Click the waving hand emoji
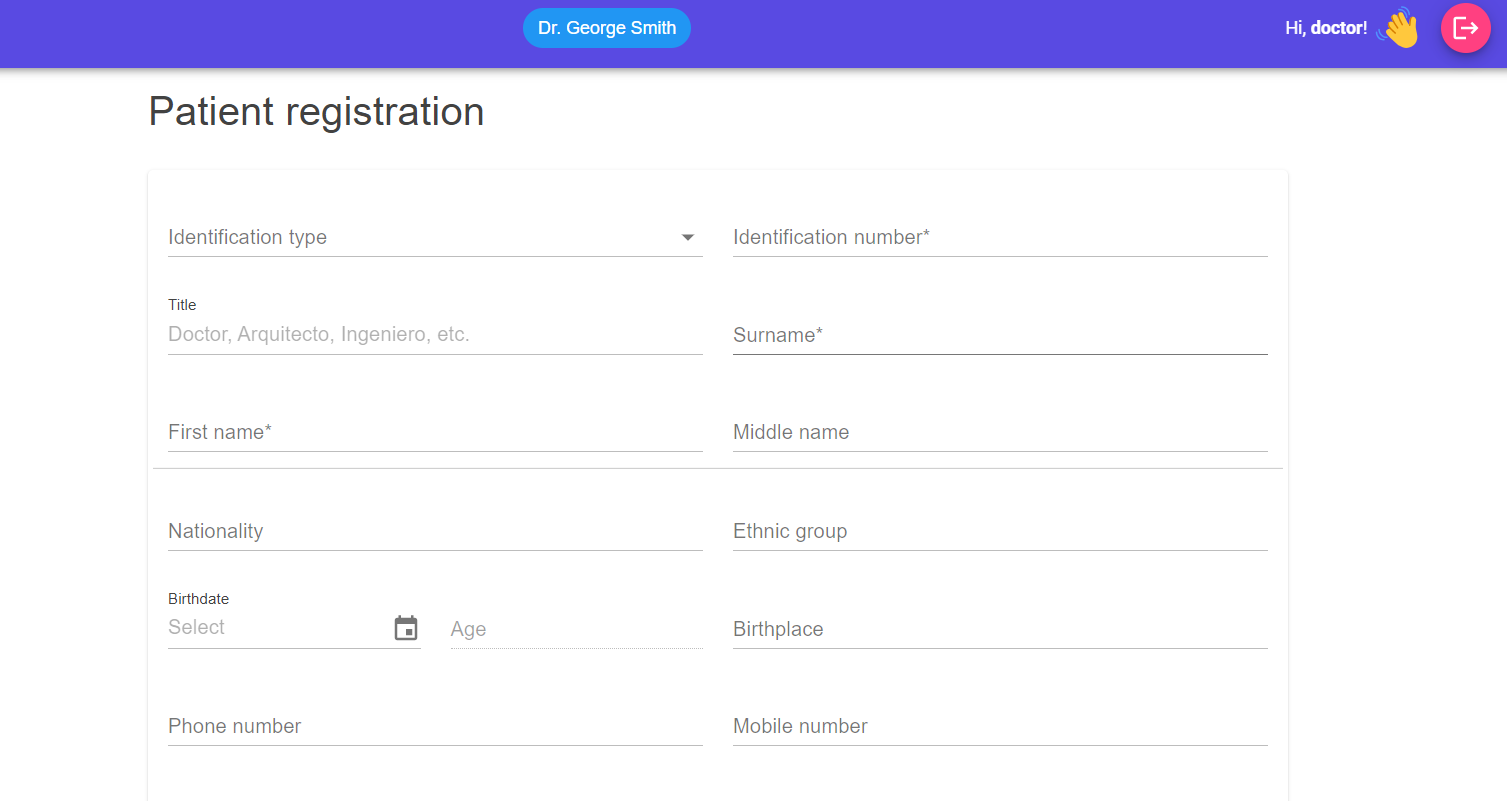Viewport: 1507px width, 801px height. [x=1398, y=28]
